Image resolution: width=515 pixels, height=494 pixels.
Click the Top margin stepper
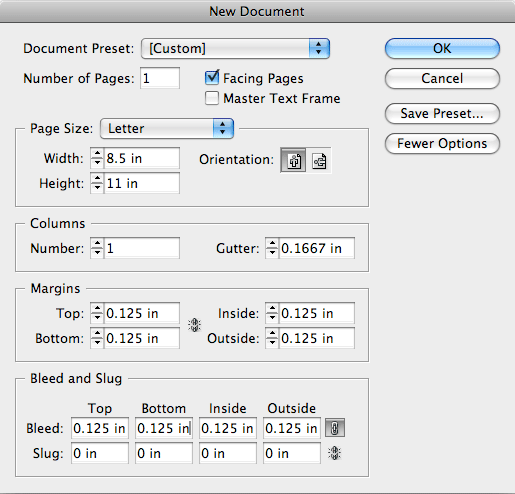pos(97,313)
